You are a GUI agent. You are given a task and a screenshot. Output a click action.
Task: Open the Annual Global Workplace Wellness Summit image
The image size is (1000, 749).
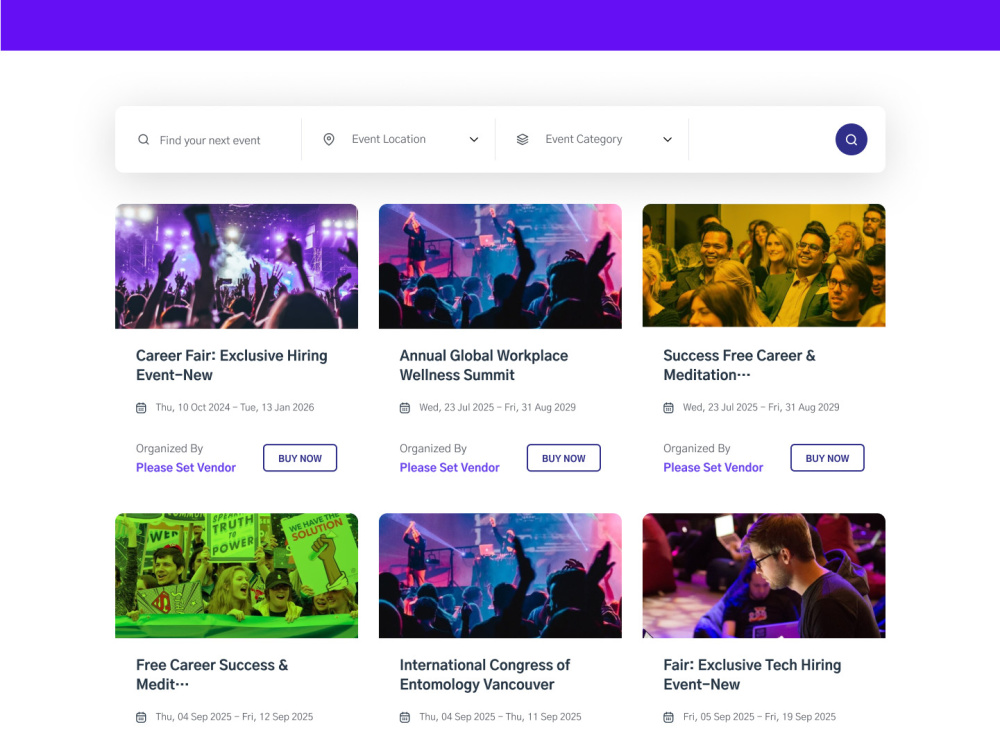(x=500, y=266)
